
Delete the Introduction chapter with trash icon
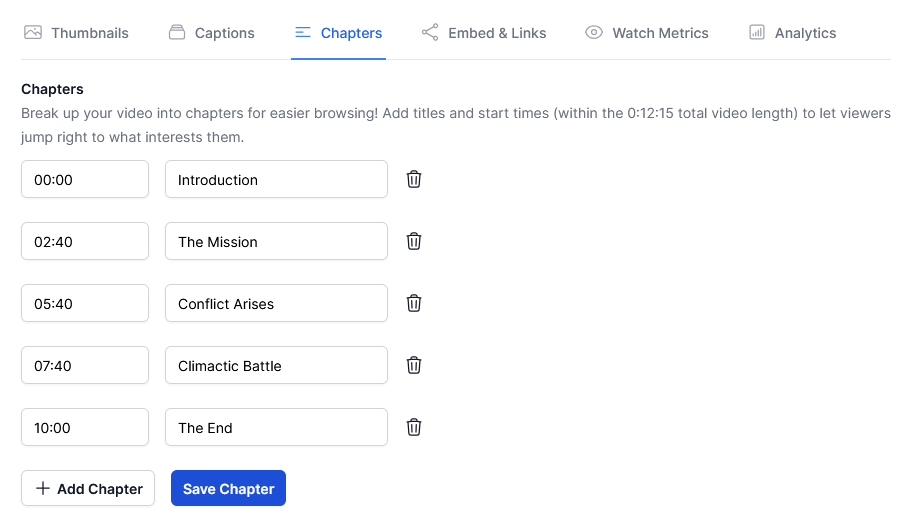[x=414, y=179]
